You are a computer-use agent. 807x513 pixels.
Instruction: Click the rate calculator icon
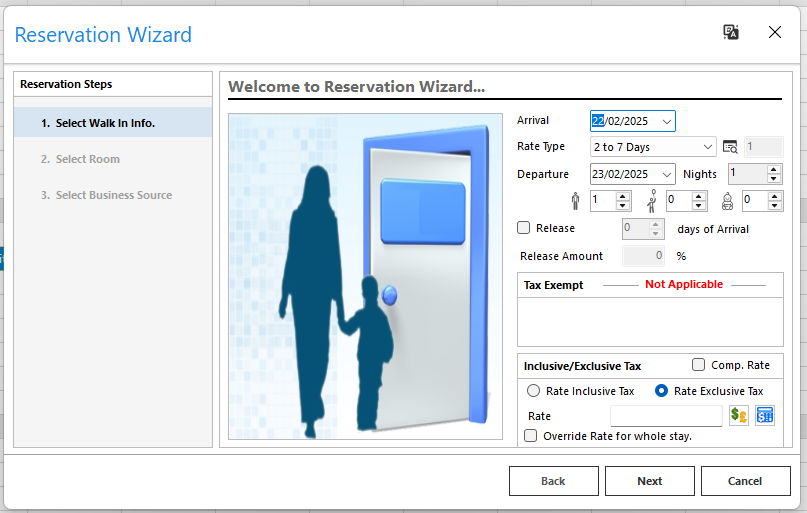[x=765, y=415]
